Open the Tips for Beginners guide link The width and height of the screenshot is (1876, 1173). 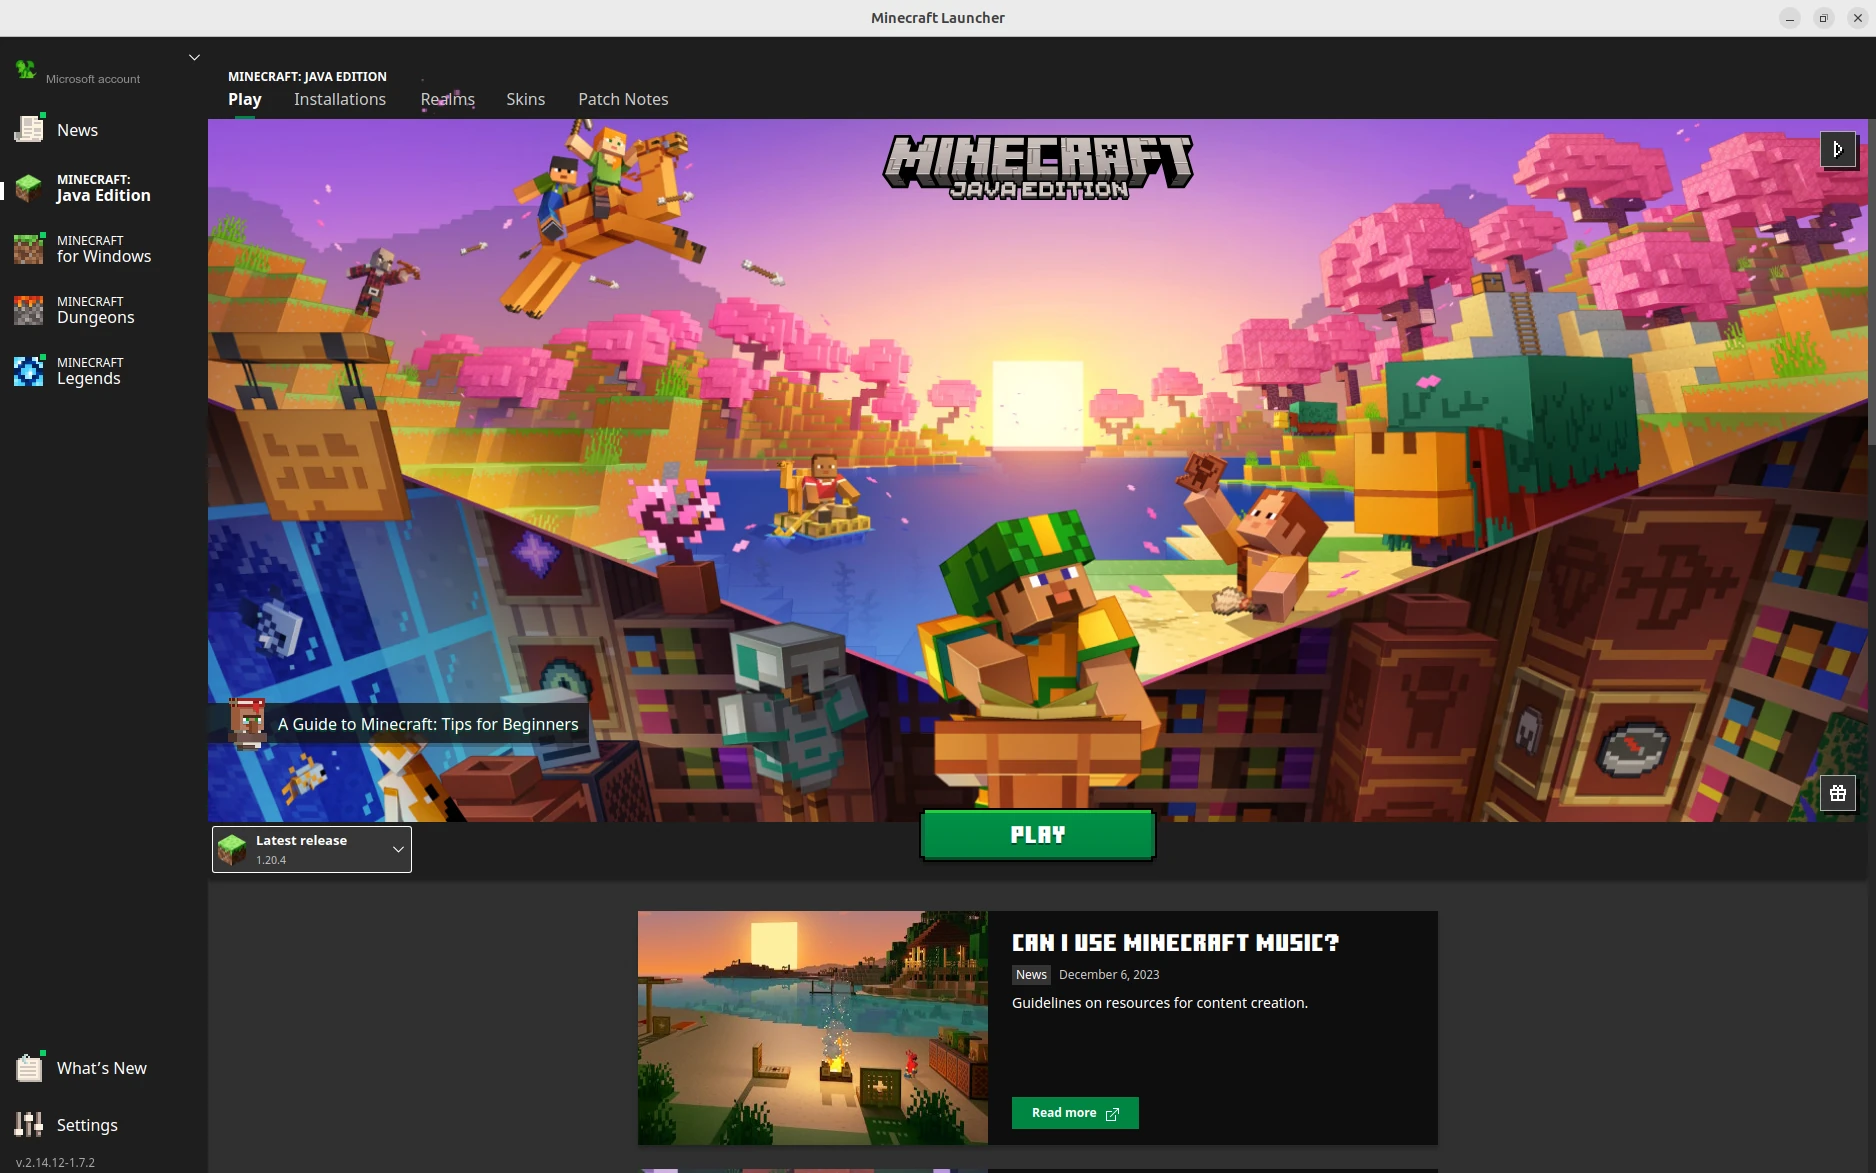[427, 724]
